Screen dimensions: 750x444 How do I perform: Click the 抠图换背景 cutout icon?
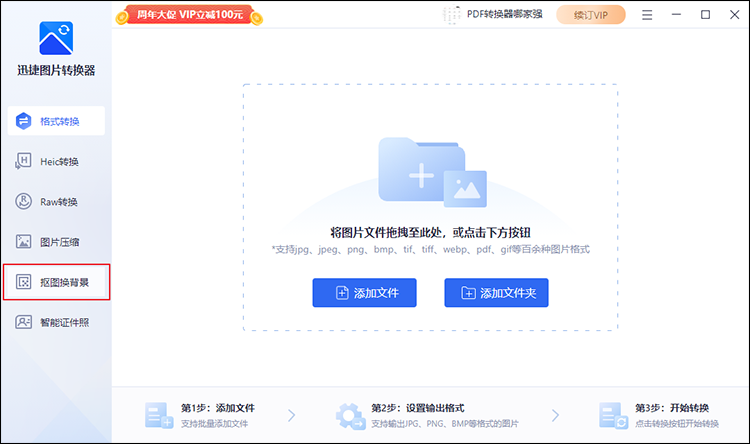click(x=24, y=283)
